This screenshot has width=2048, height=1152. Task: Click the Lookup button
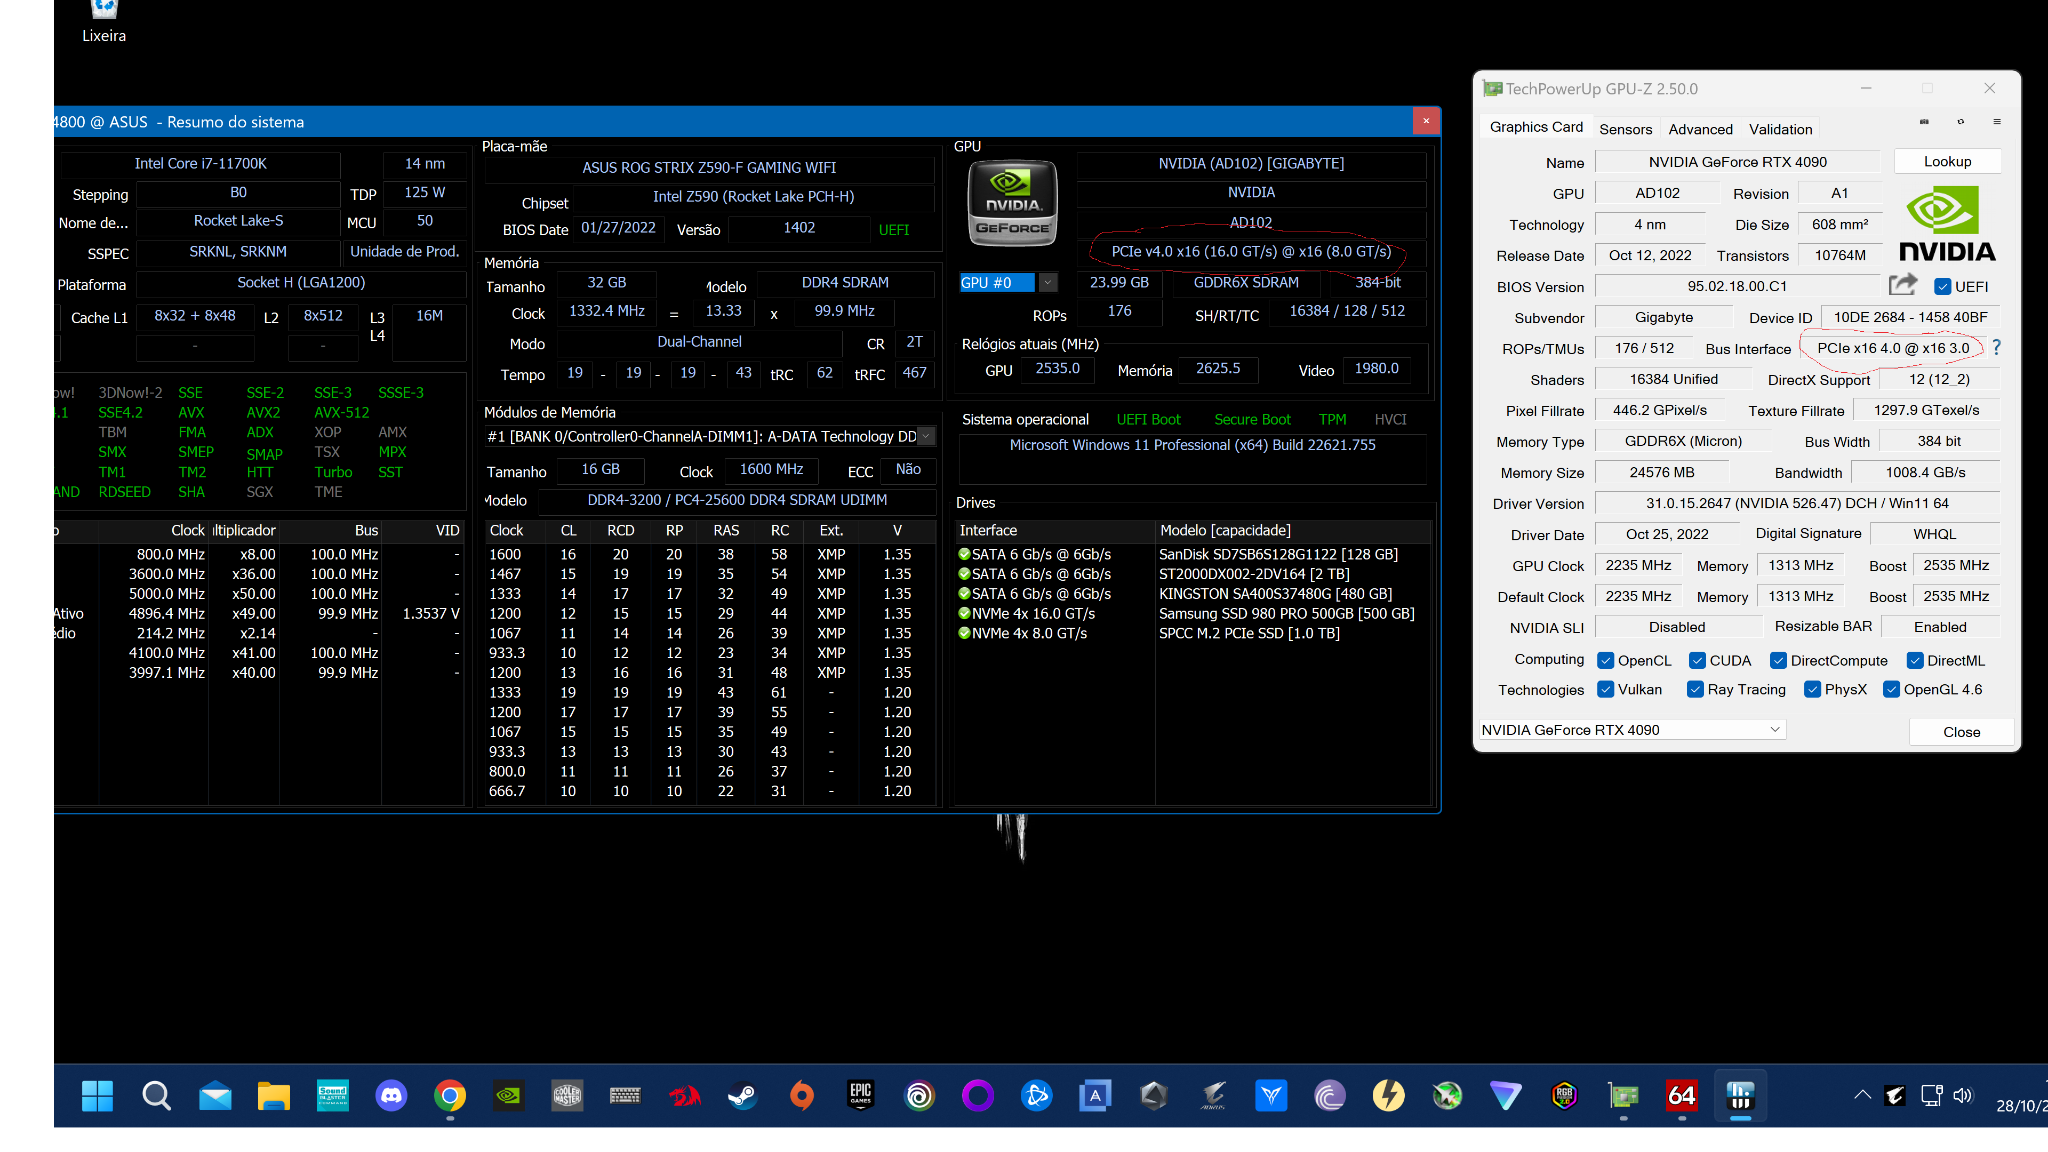(1947, 161)
